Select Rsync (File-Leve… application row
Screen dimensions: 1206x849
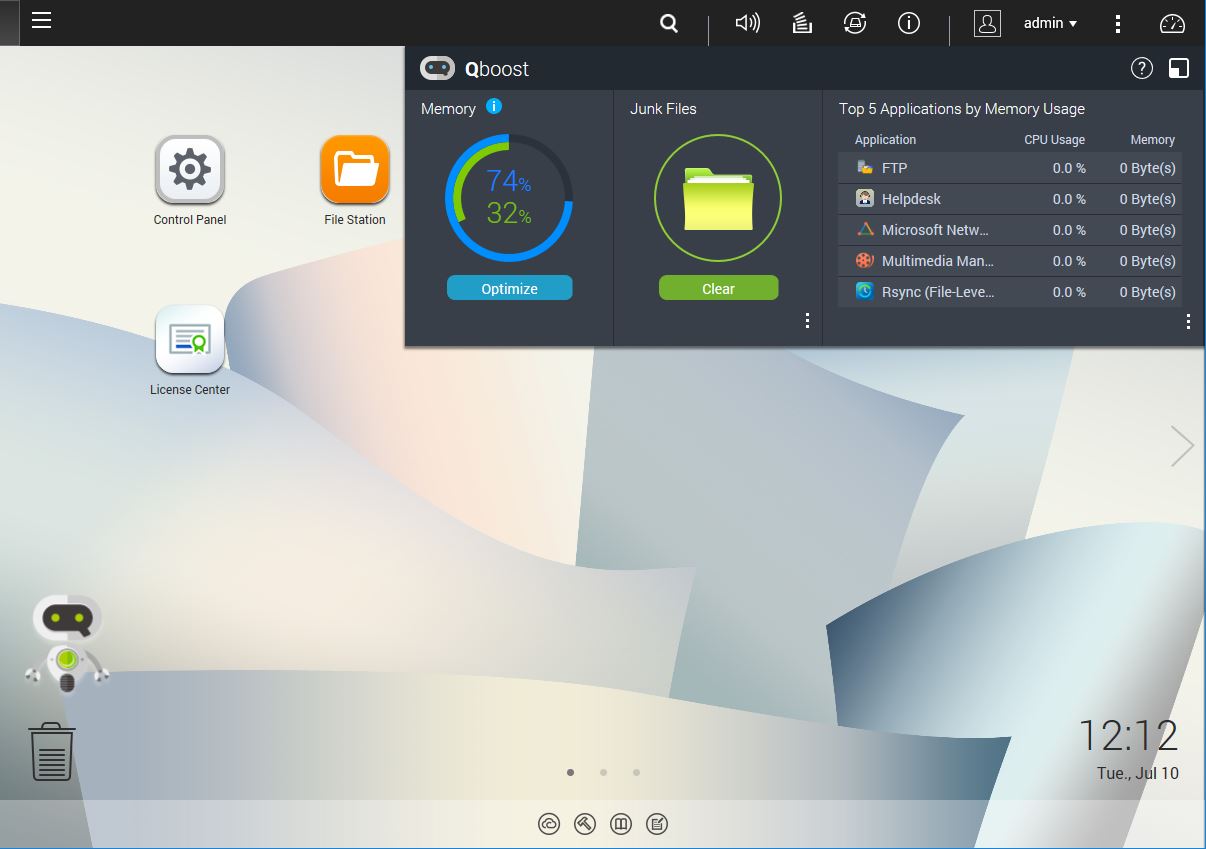(1009, 292)
